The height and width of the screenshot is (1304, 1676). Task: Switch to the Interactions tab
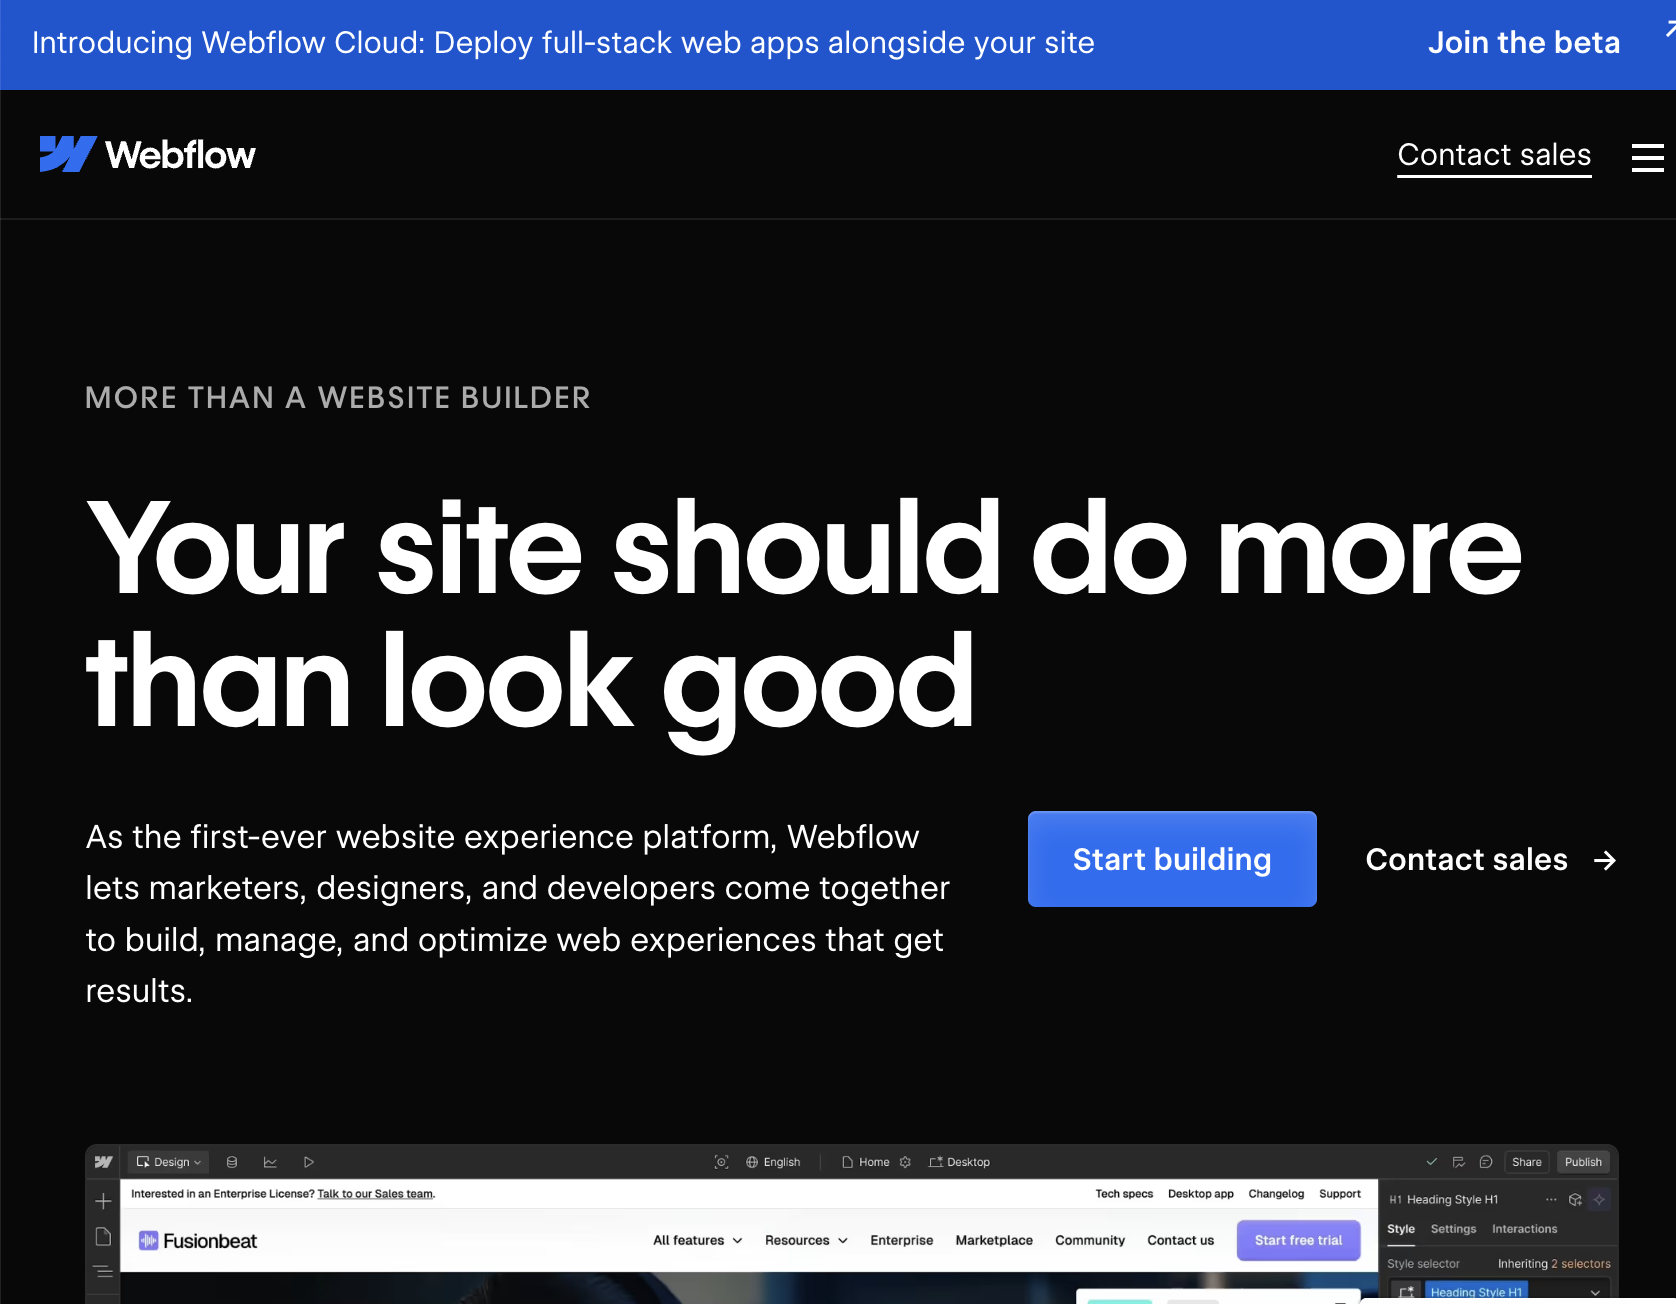(1524, 1229)
